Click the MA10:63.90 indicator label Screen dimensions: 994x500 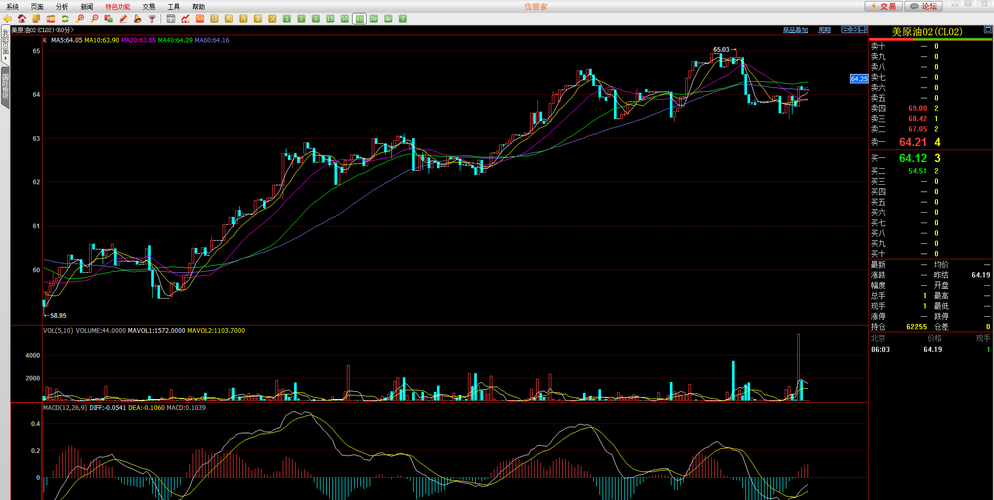pos(102,40)
